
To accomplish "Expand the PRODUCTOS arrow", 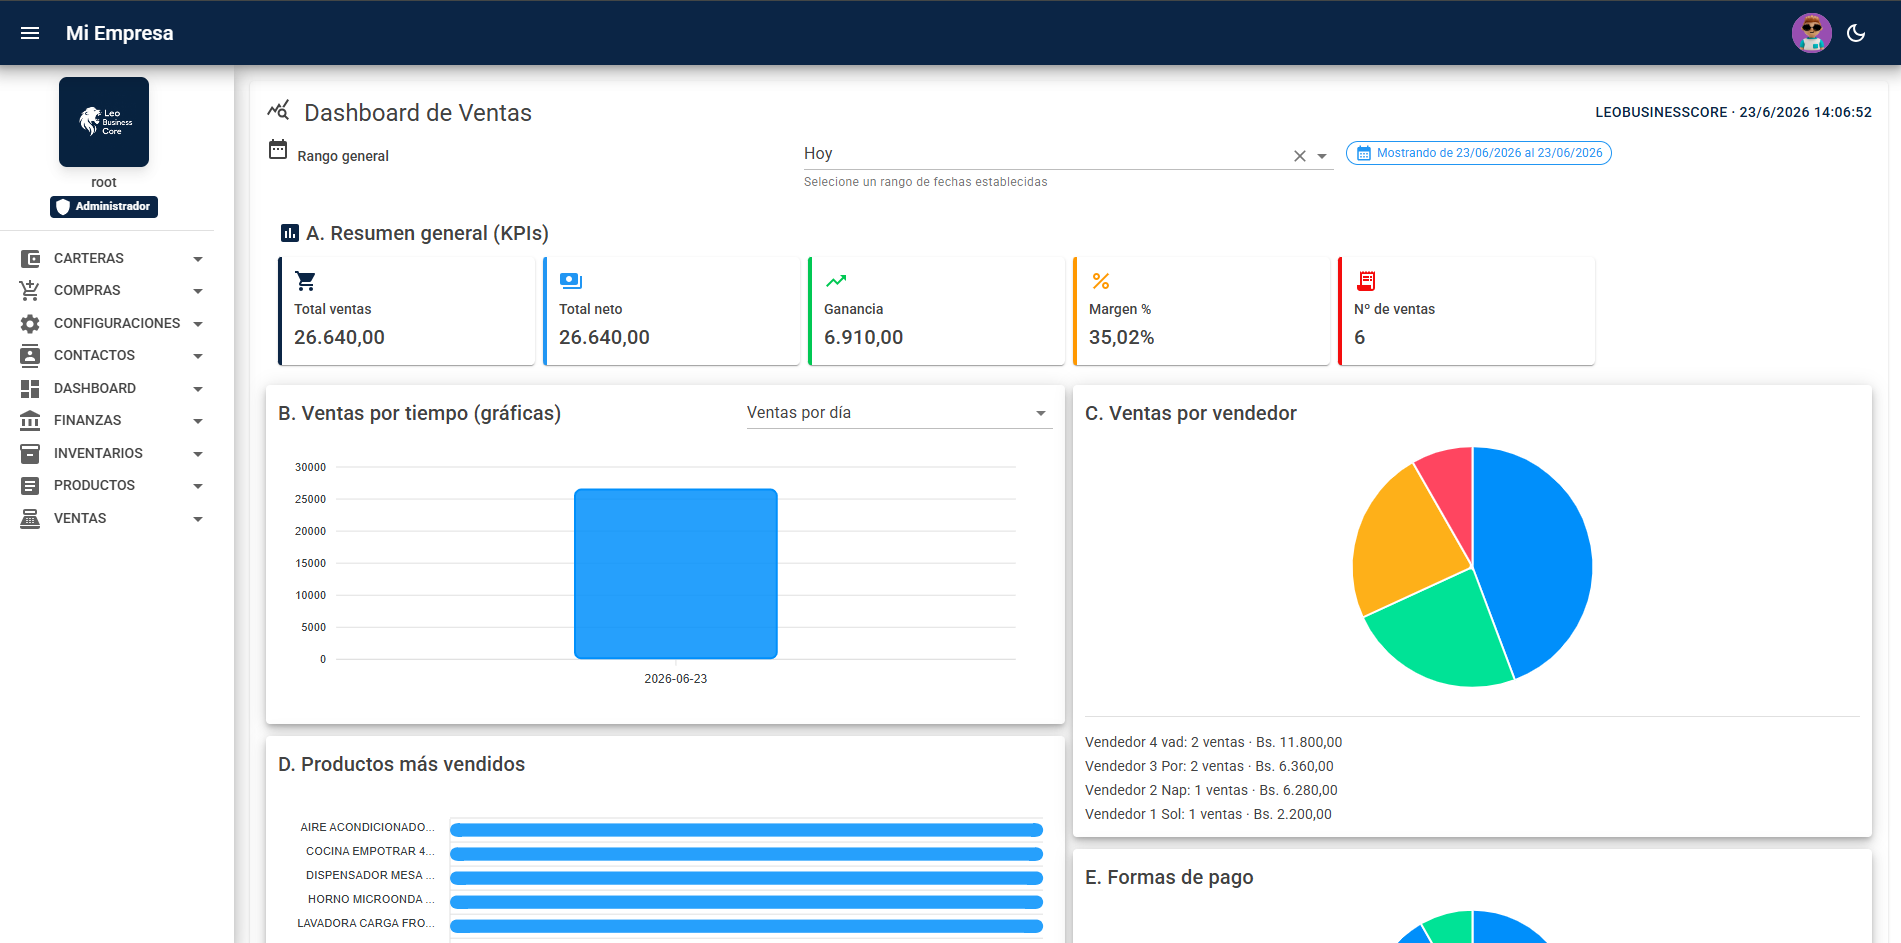I will 198,486.
